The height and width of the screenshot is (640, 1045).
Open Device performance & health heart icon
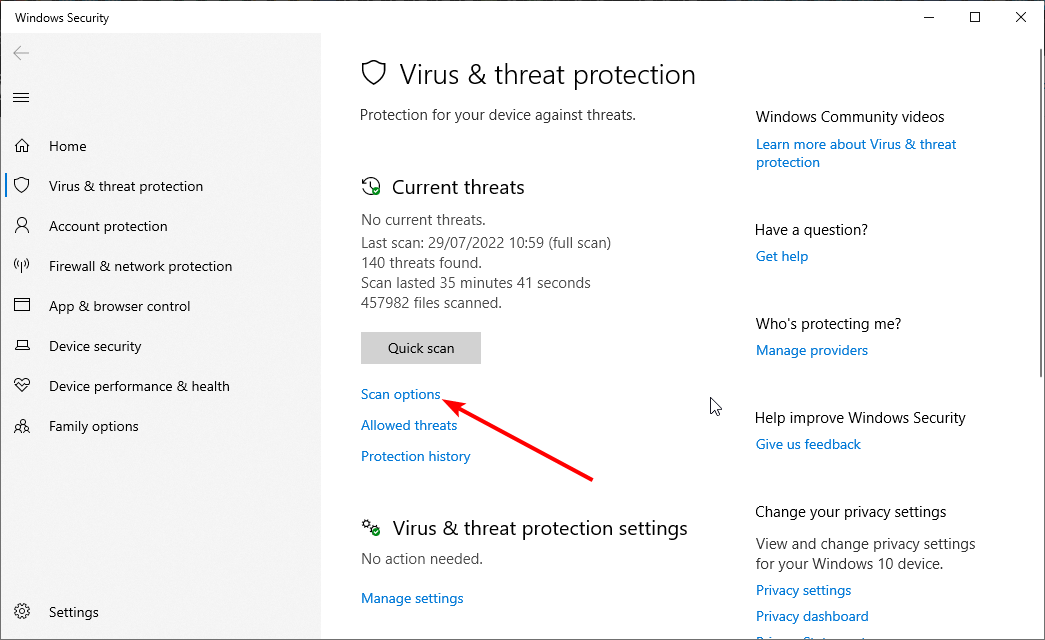[x=22, y=385]
